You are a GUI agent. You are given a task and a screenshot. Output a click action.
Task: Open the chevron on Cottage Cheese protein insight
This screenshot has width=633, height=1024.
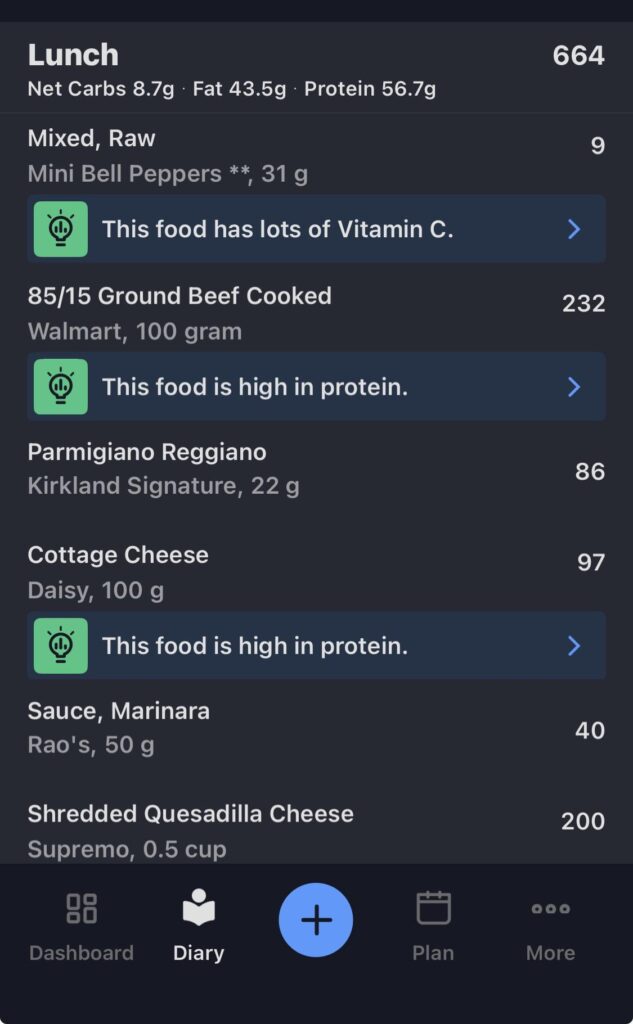click(x=574, y=646)
